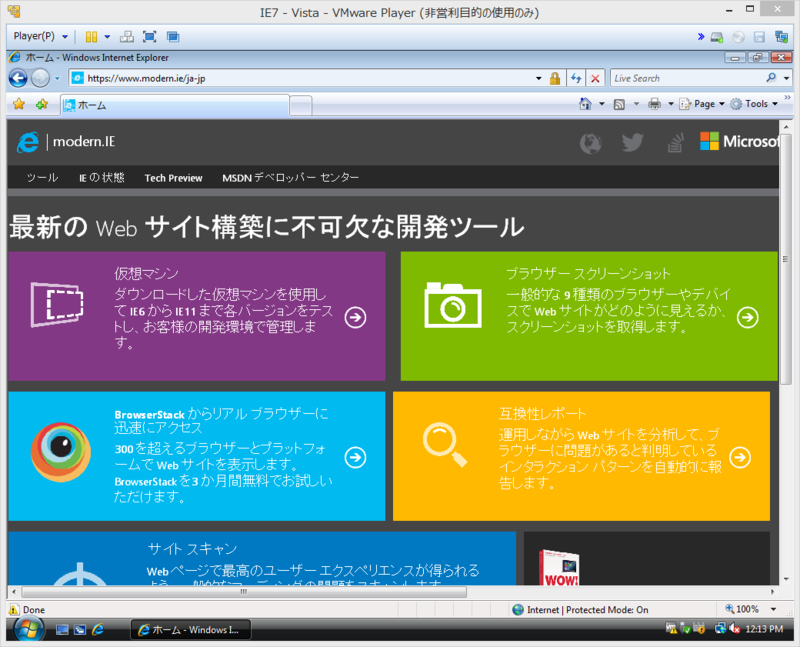Image resolution: width=800 pixels, height=647 pixels.
Task: Click the BrowserStack eye logo
Action: [61, 452]
